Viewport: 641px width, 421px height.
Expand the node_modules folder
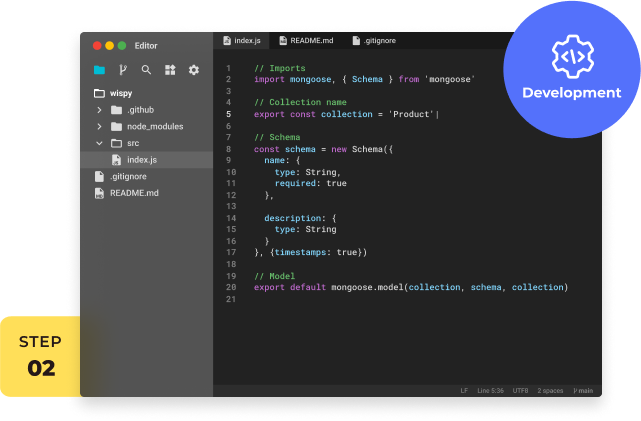click(x=99, y=127)
